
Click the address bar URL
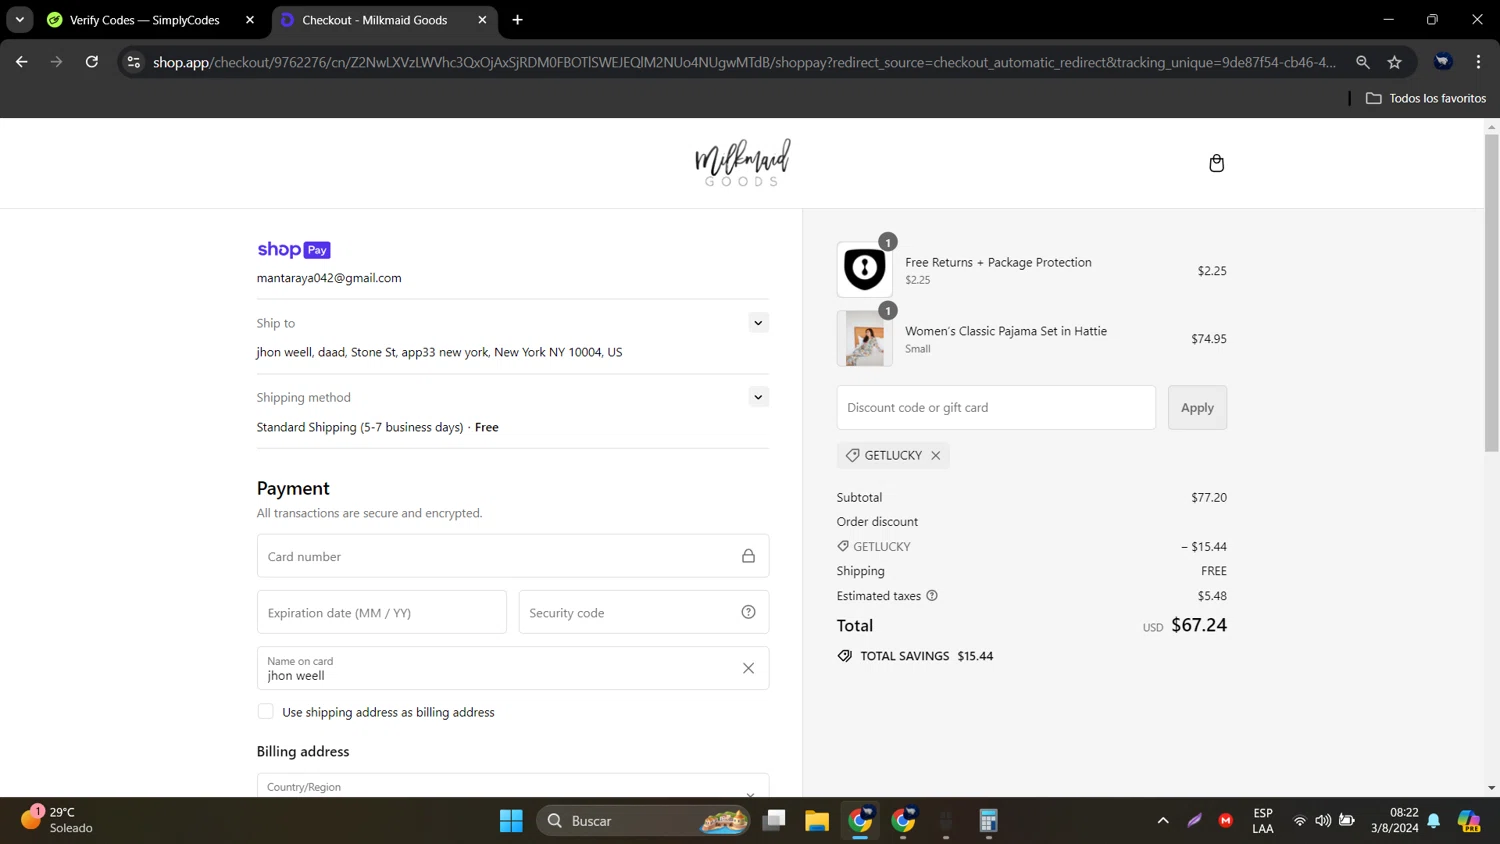pyautogui.click(x=744, y=62)
